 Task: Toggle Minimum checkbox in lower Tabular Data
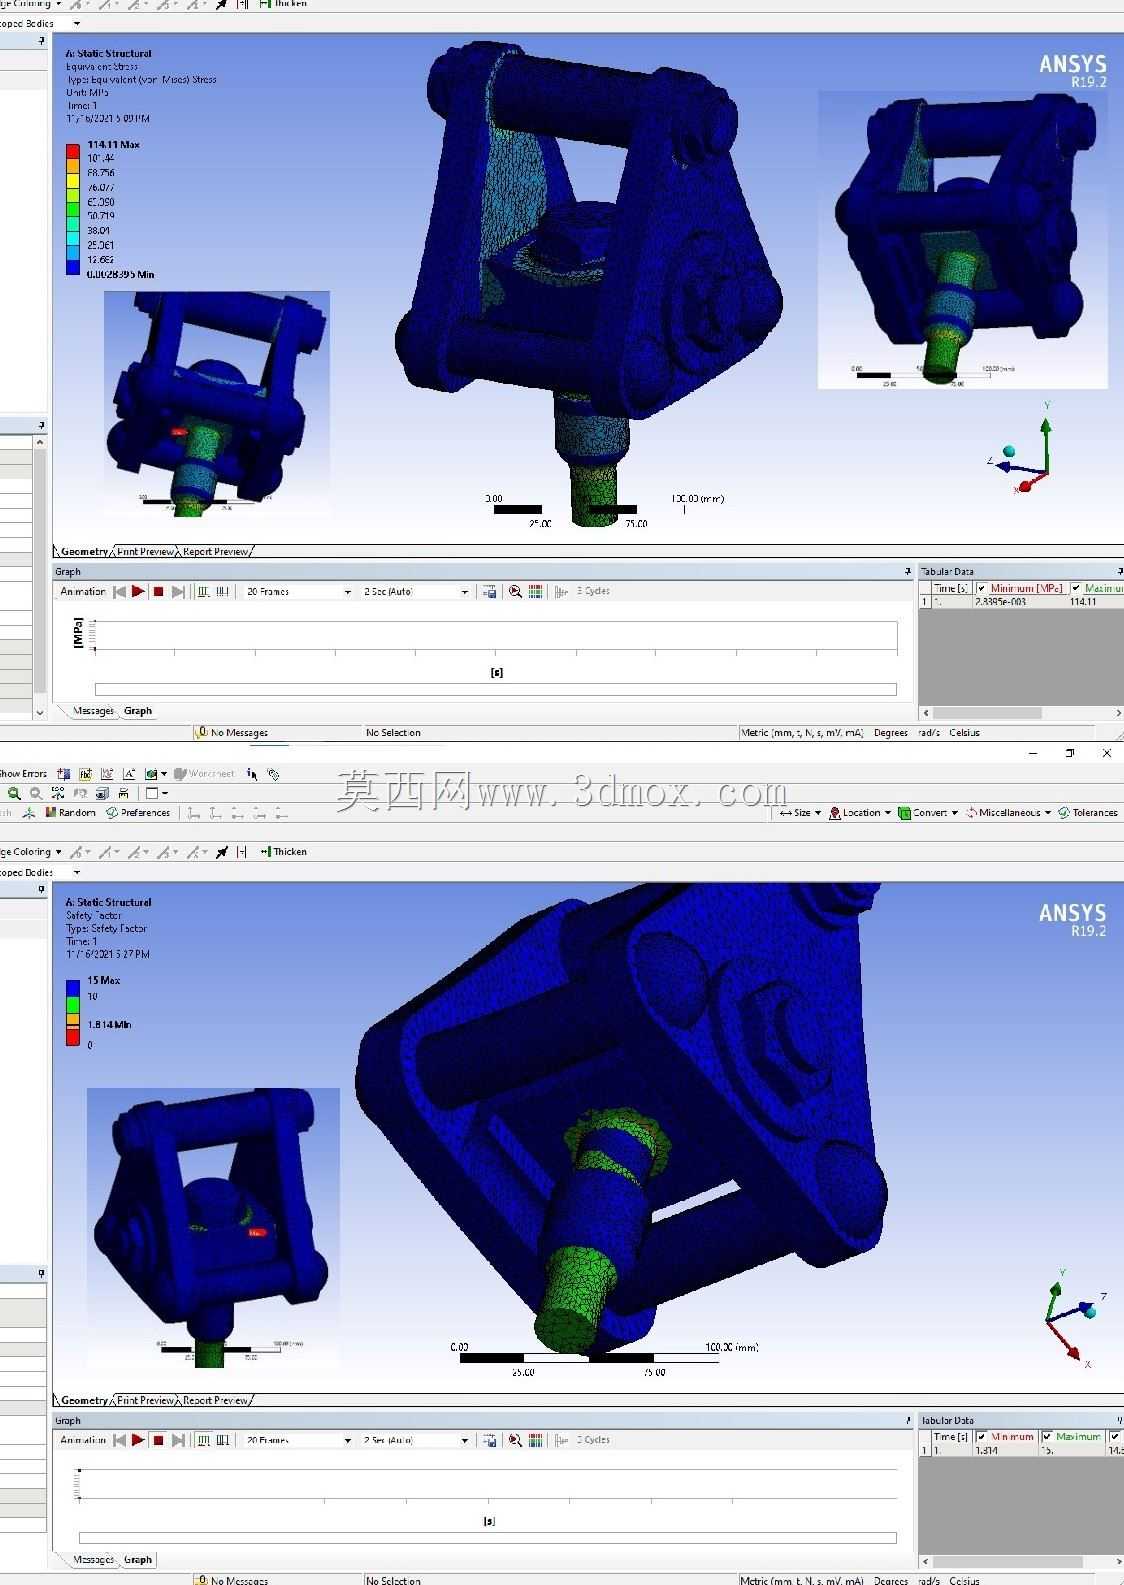pos(982,1437)
